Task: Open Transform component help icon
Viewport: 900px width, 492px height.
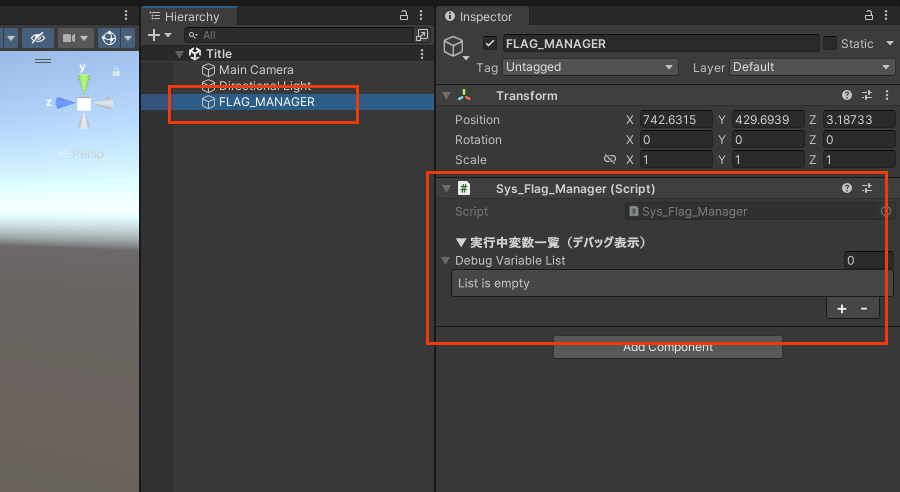Action: [x=847, y=96]
